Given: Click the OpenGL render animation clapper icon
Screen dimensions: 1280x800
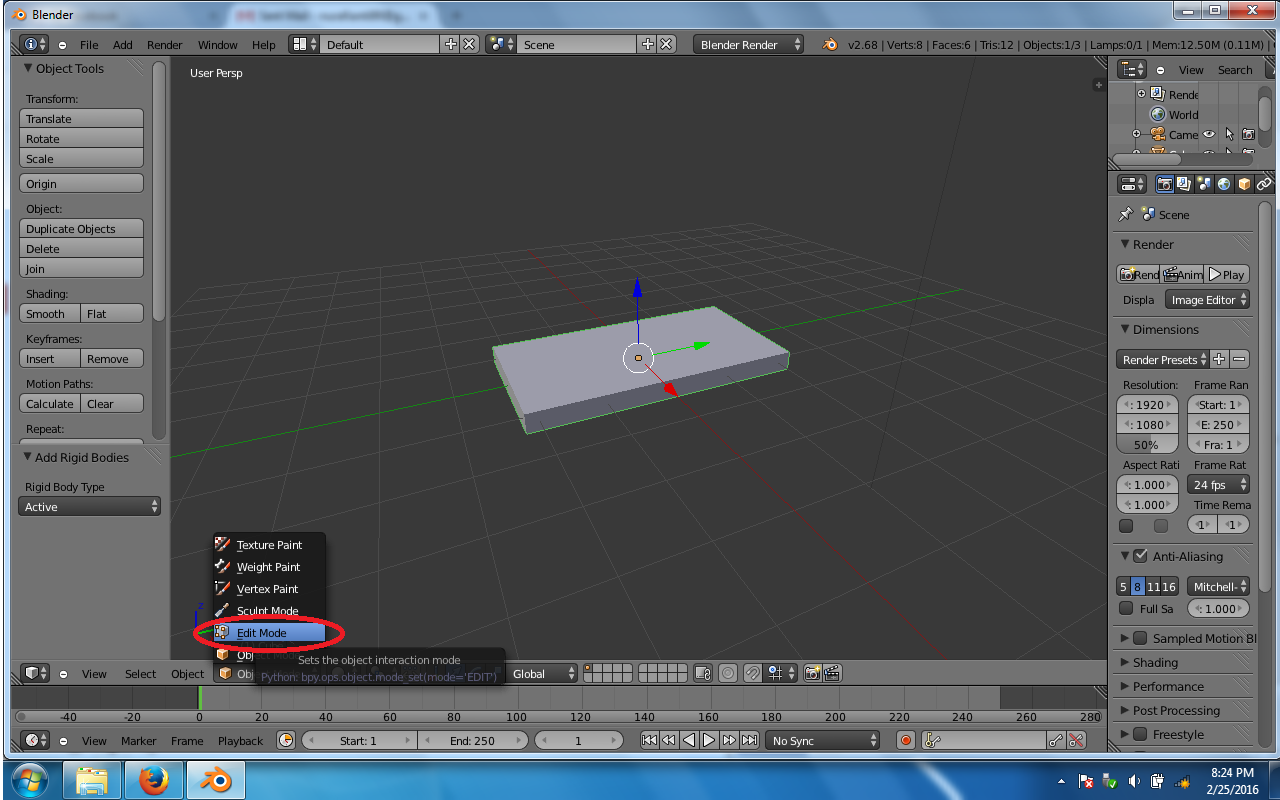Looking at the screenshot, I should coord(831,673).
